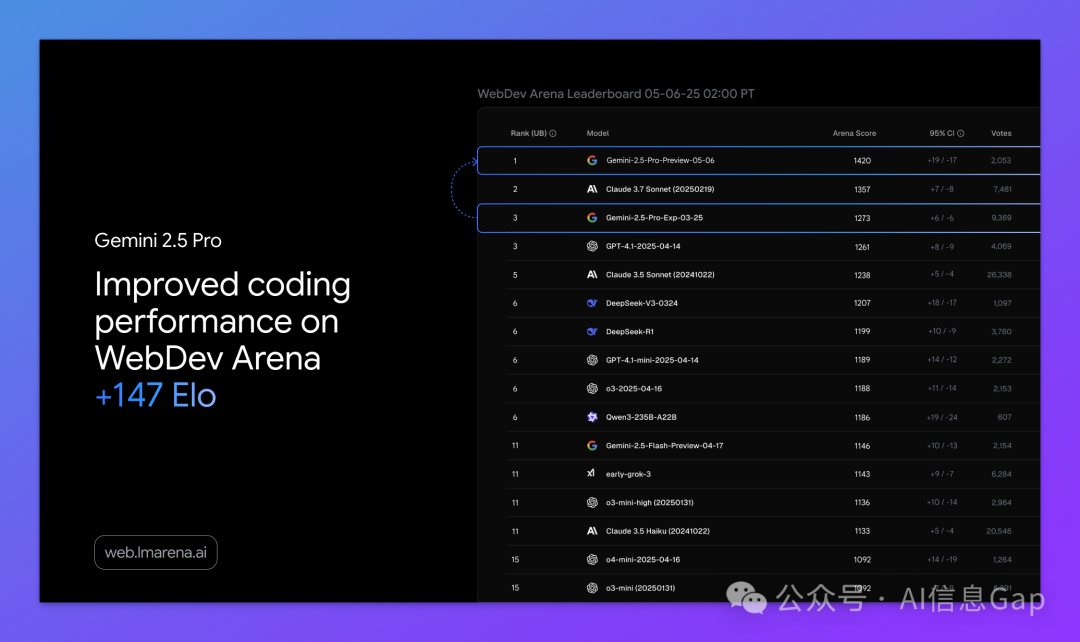Click the Qwen icon beside Qwen3-235B-A22B
The image size is (1080, 642).
click(592, 417)
